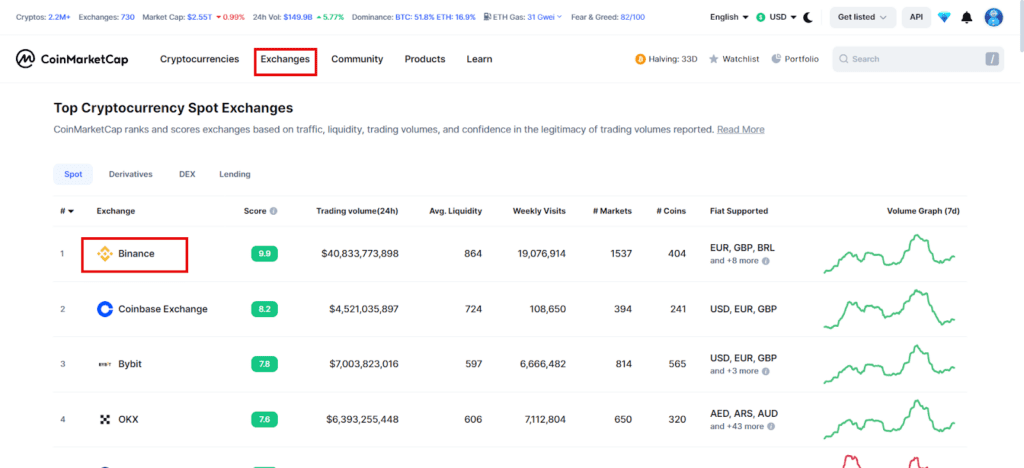
Task: Switch to the Lending tab
Action: [234, 174]
